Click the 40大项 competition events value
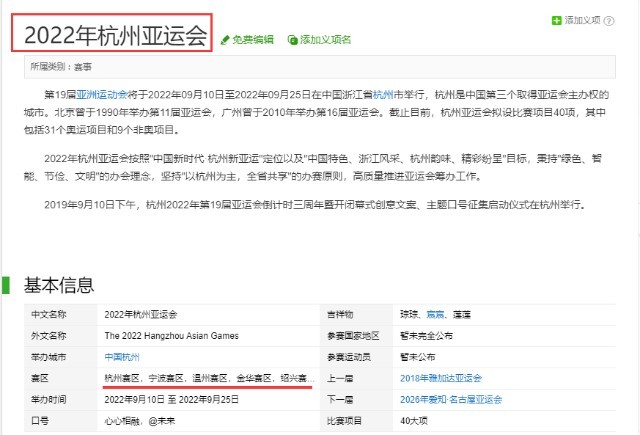The image size is (640, 435). [x=412, y=419]
